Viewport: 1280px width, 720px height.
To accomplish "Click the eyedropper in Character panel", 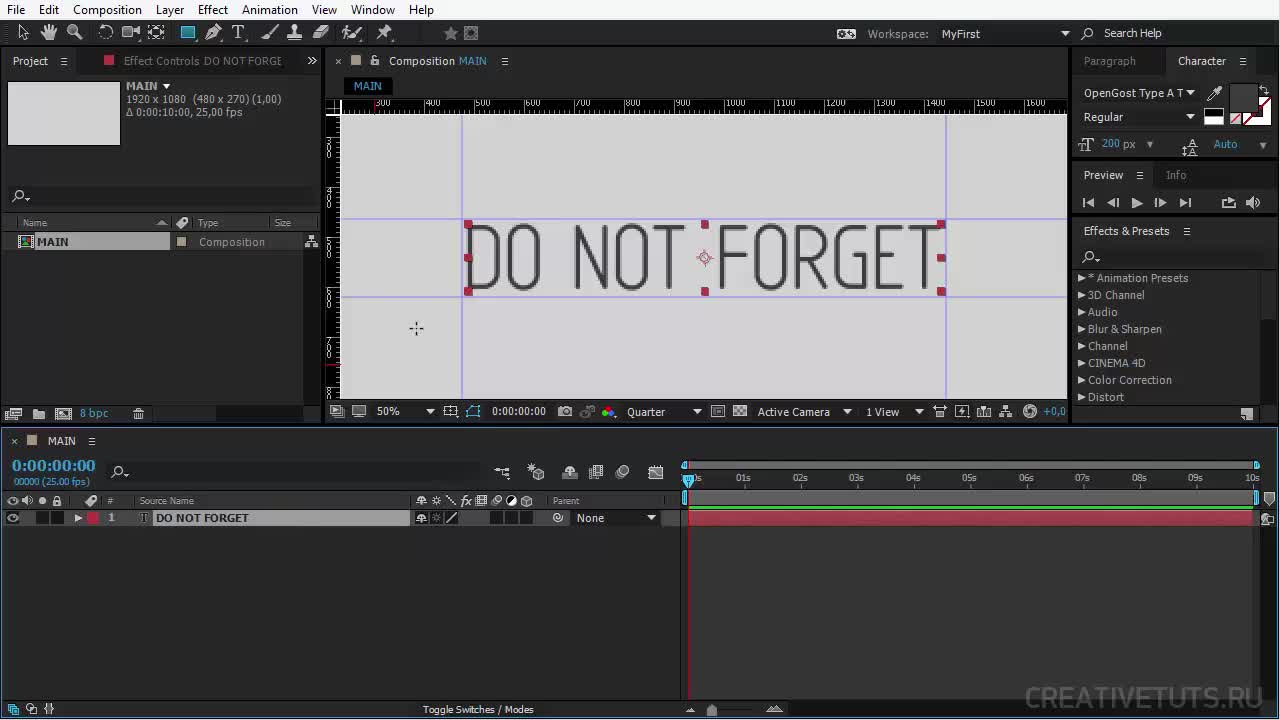I will coord(1215,93).
